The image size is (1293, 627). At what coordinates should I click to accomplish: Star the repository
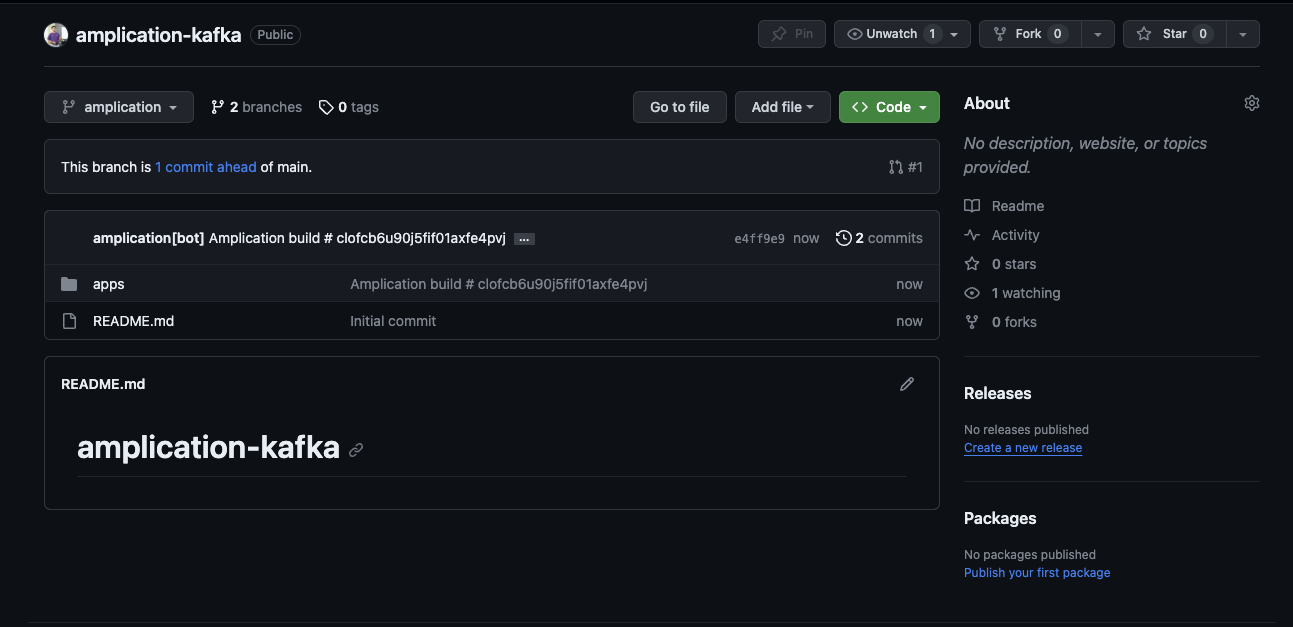coord(1174,34)
